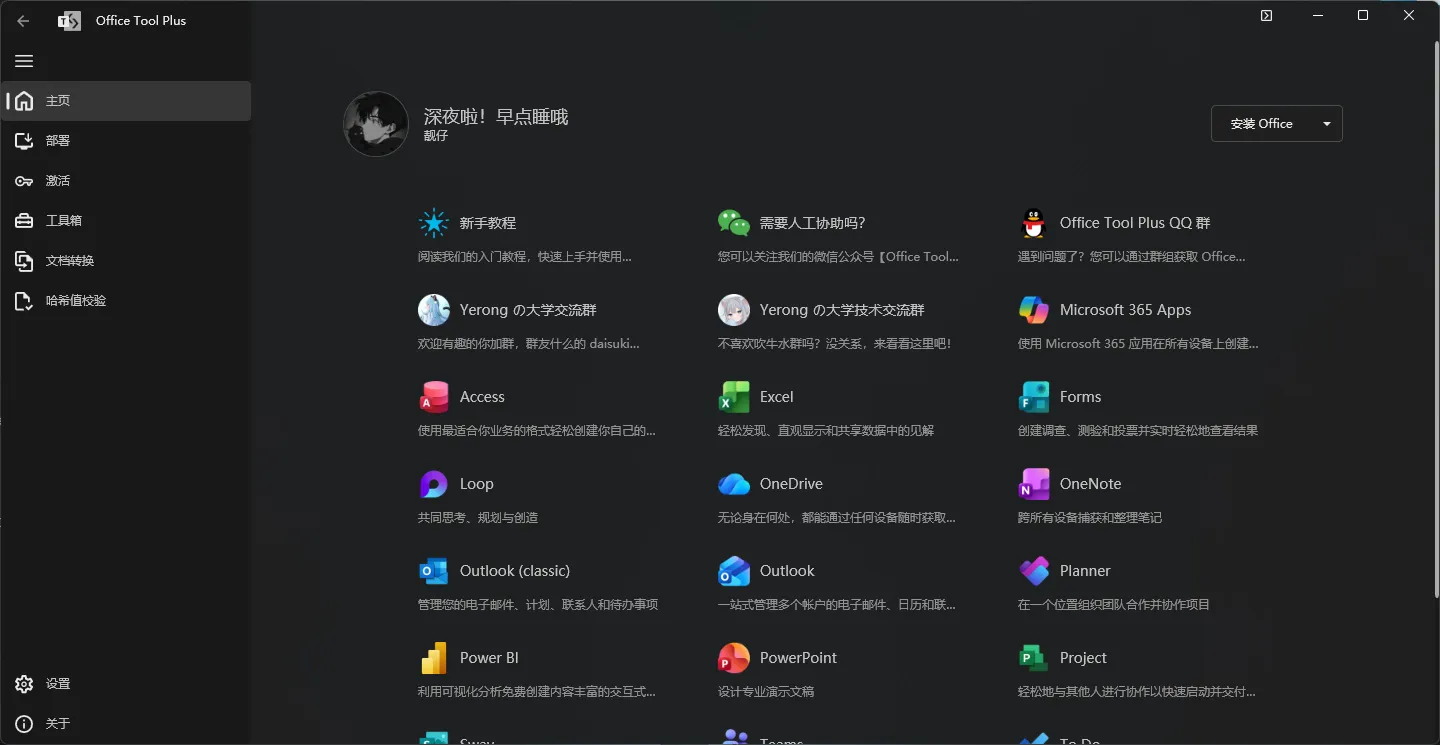Go to the 部署 deploy section

coord(126,141)
